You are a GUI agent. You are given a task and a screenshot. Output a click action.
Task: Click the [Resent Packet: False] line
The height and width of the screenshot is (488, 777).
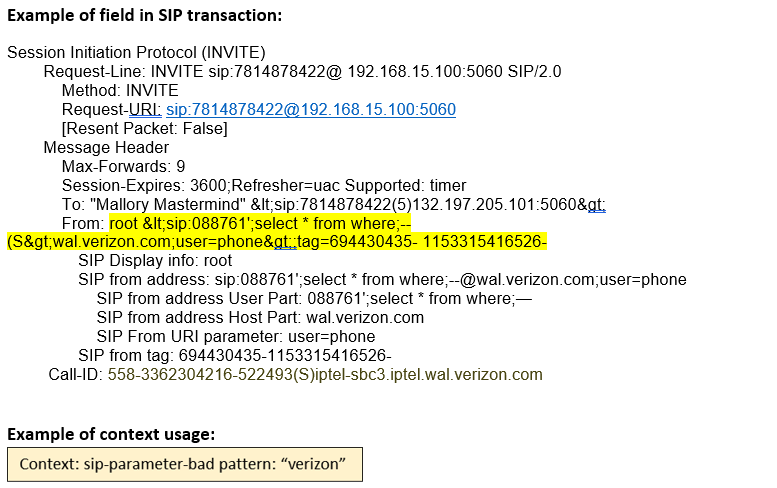[144, 128]
